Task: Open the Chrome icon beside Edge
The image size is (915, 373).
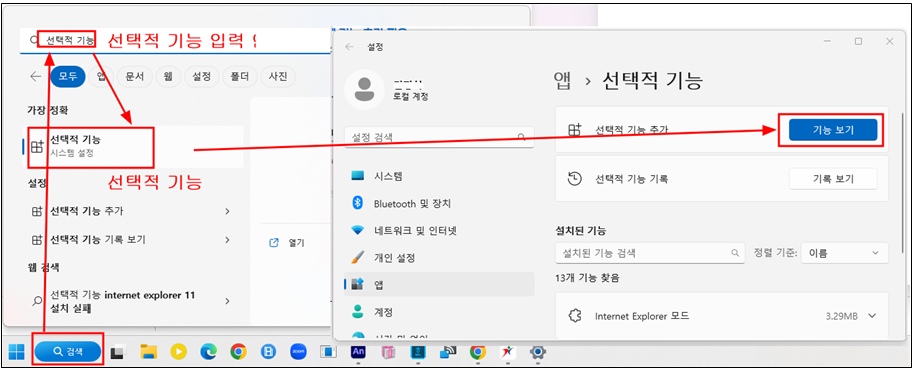Action: [x=238, y=351]
